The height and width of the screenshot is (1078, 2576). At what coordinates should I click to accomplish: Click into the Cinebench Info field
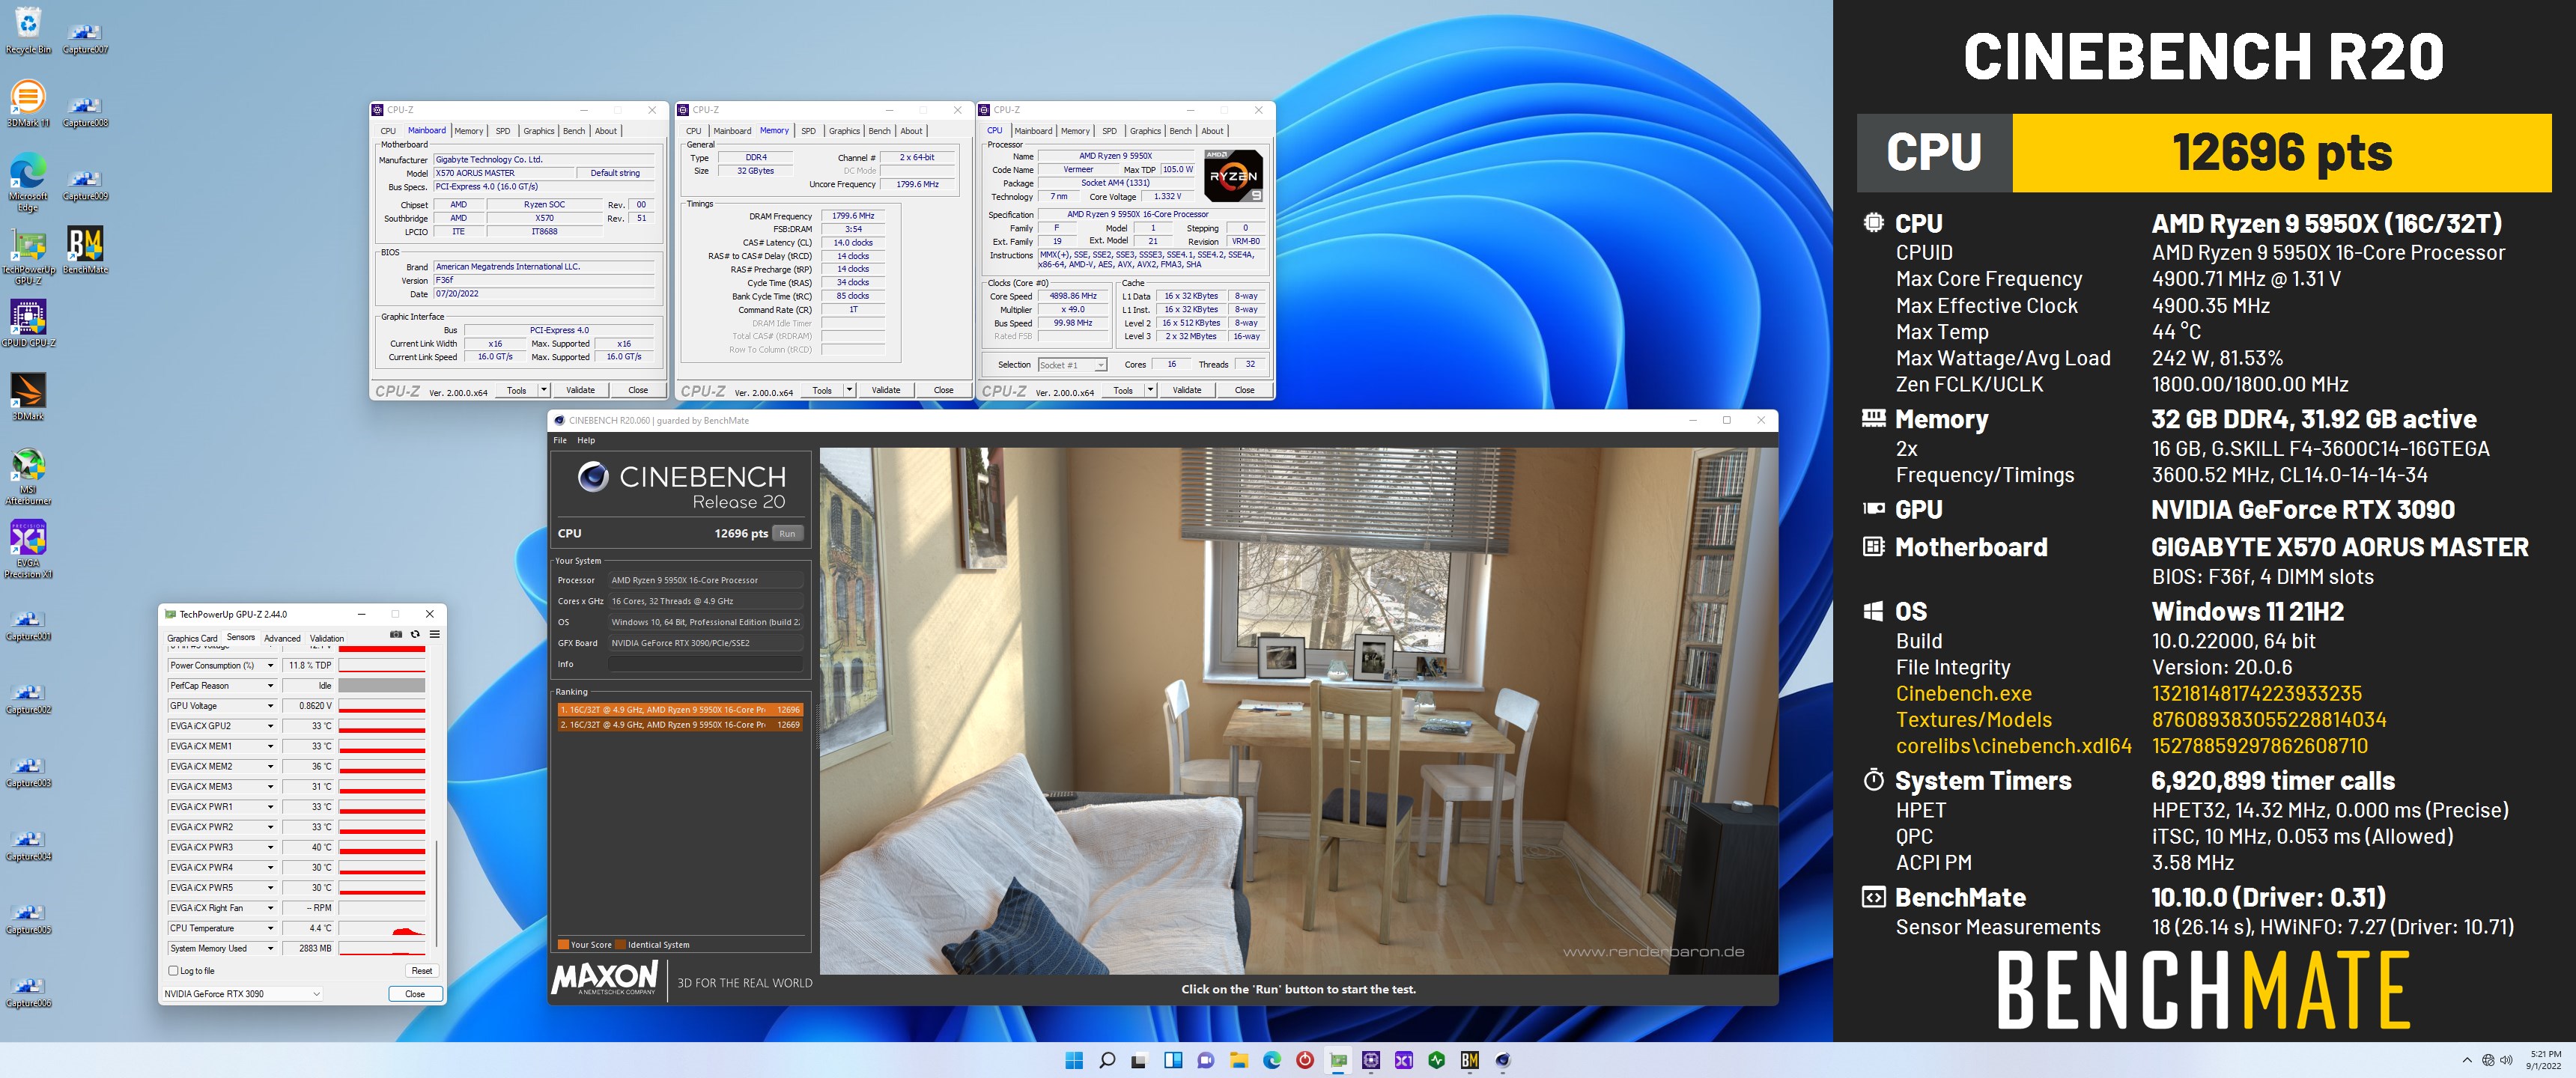click(x=705, y=664)
